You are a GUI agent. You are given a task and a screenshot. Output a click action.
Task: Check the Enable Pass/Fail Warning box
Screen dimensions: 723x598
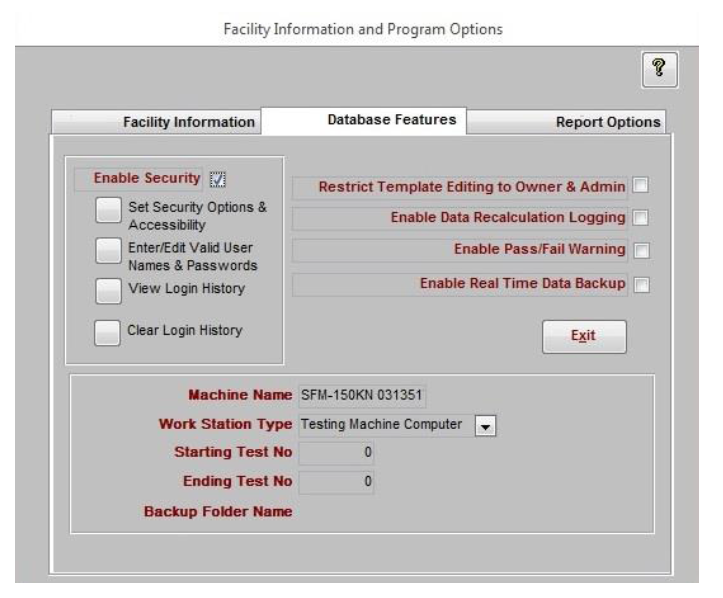click(x=641, y=251)
